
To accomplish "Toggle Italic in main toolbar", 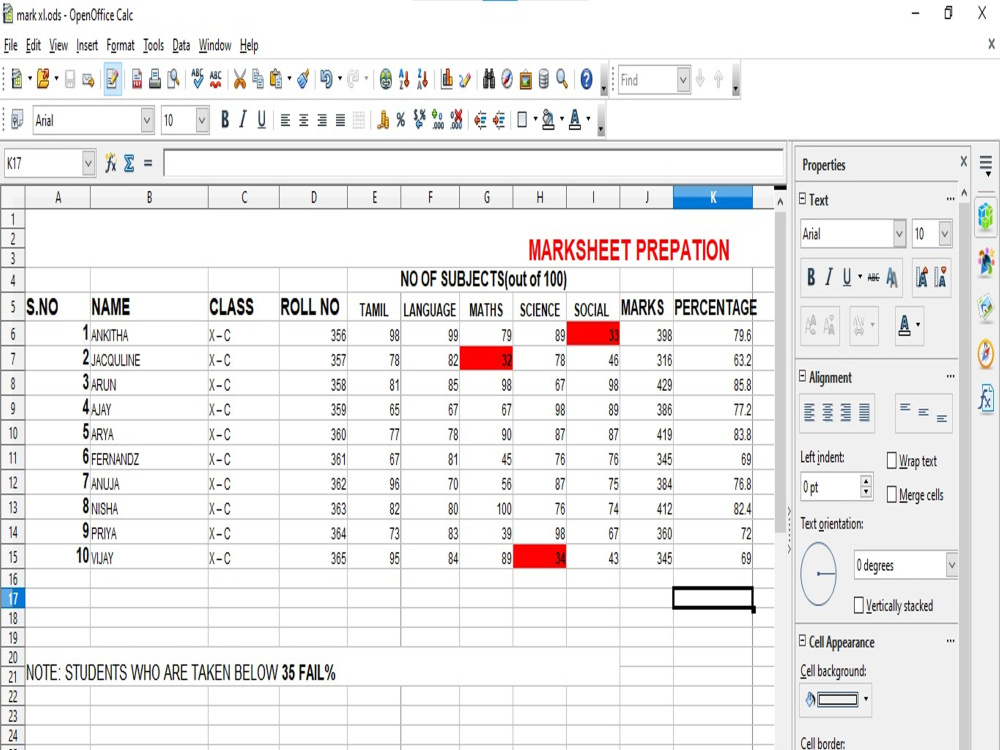I will click(x=242, y=120).
